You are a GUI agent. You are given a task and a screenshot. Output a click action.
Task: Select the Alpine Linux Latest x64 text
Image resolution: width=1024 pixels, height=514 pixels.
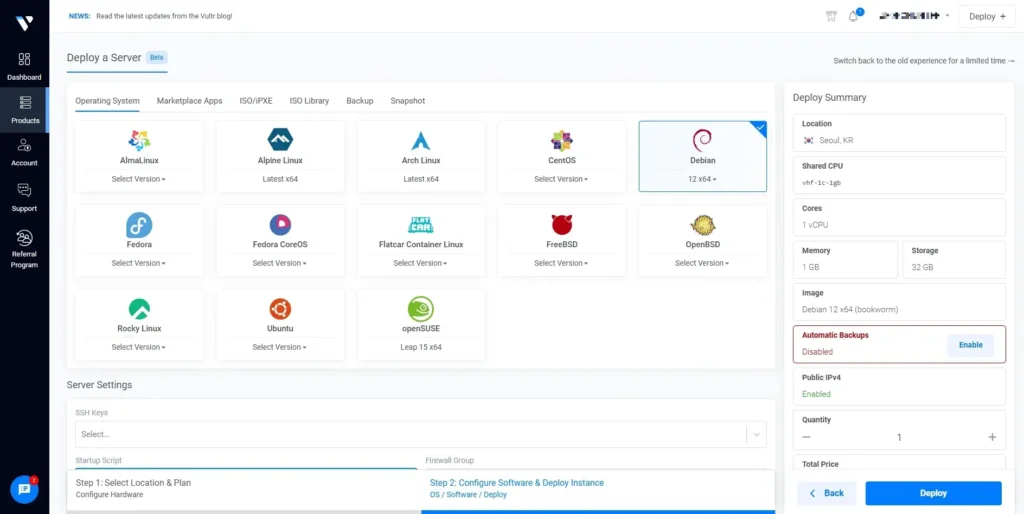point(280,179)
